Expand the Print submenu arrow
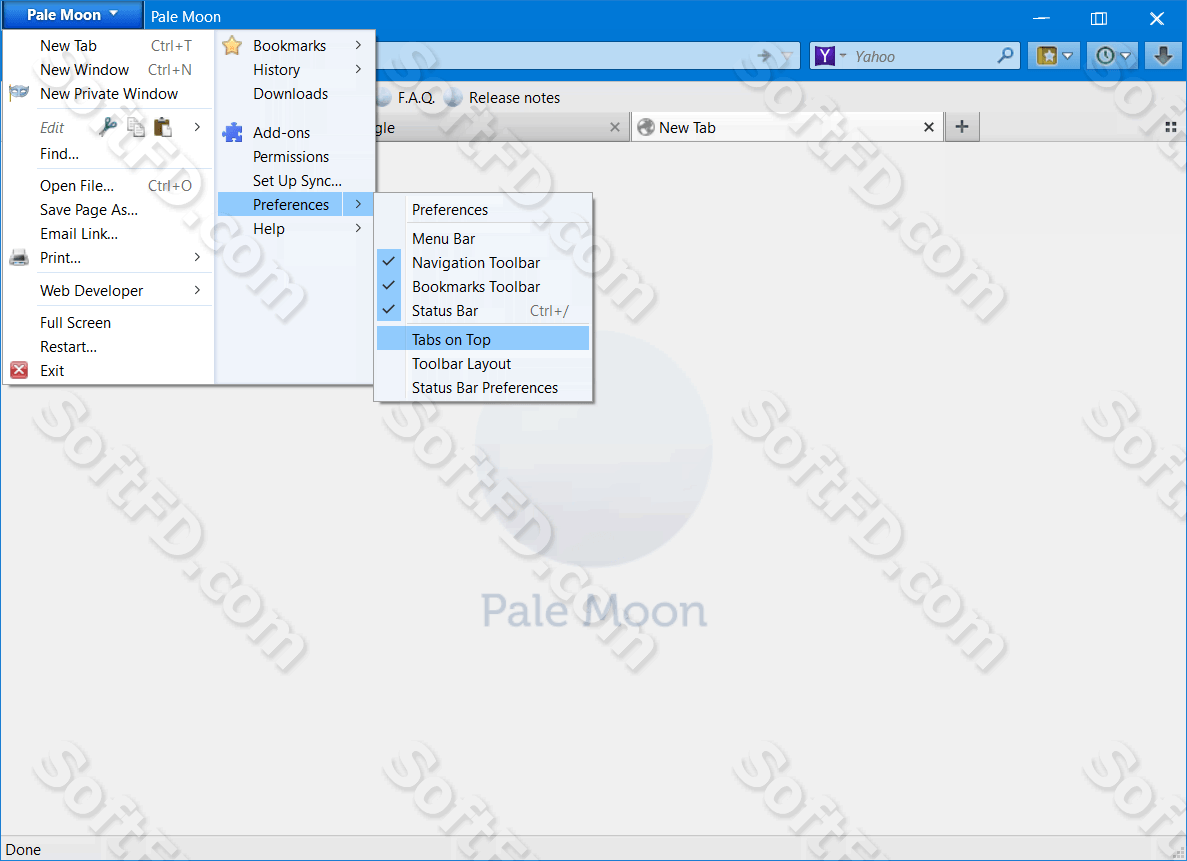The height and width of the screenshot is (861, 1187). pos(197,257)
